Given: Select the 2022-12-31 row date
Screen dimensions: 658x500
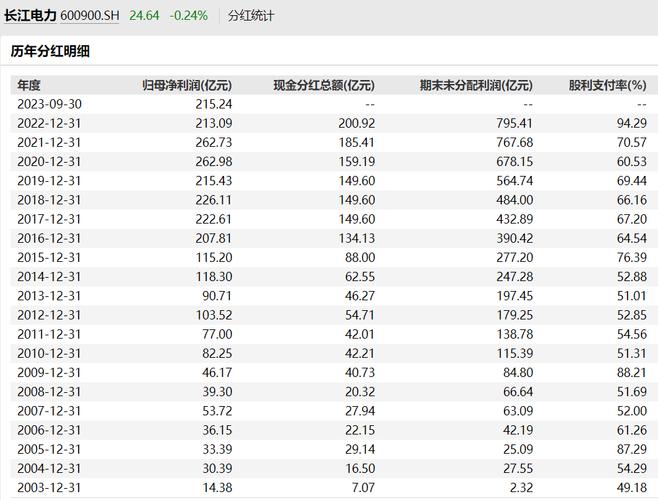Looking at the screenshot, I should [49, 123].
